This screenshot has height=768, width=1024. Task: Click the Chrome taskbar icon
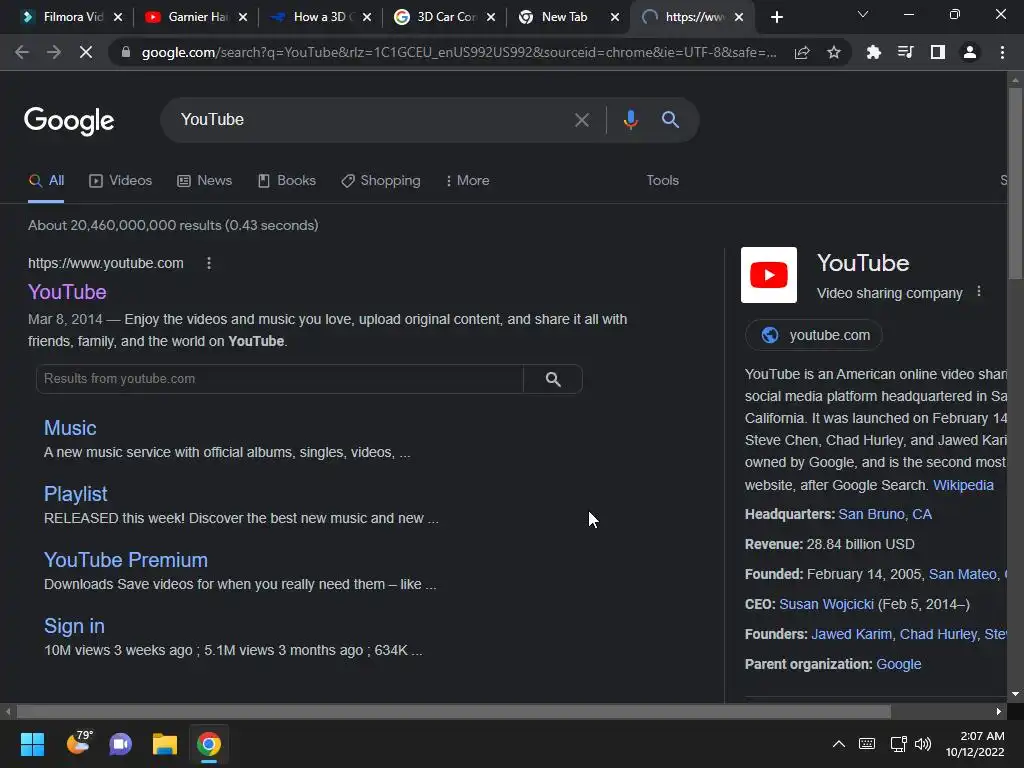(x=209, y=744)
